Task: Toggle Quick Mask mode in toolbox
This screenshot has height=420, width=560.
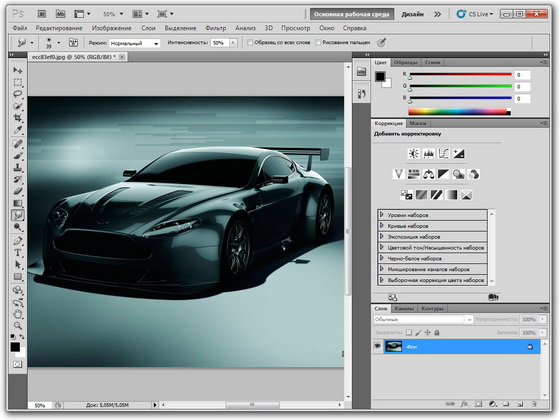Action: (x=18, y=364)
